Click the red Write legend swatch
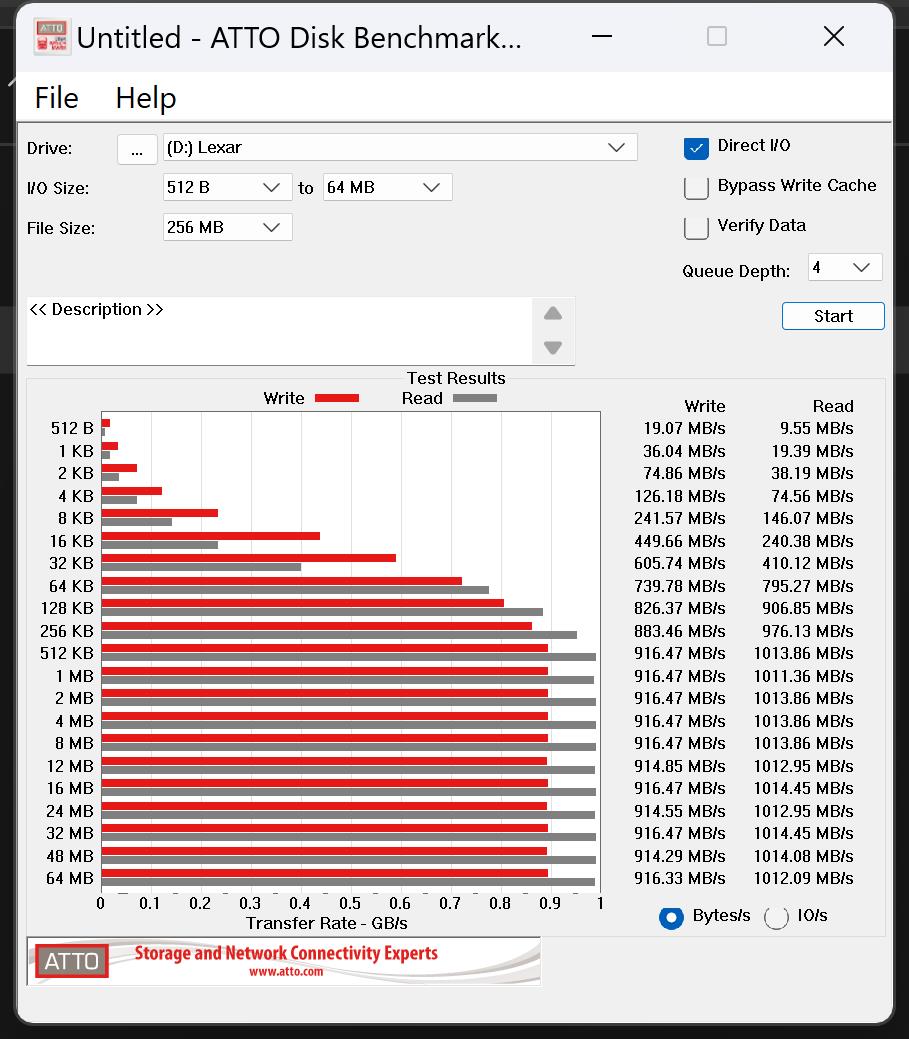909x1039 pixels. (337, 398)
